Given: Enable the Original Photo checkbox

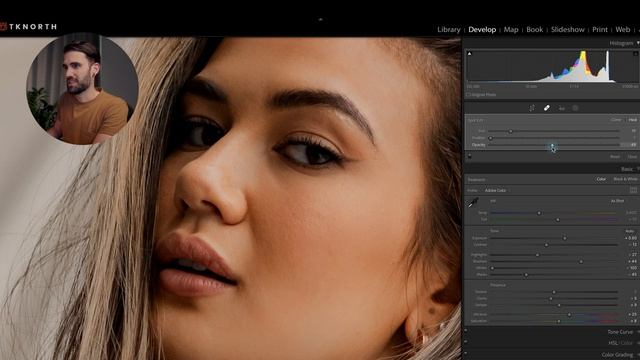Looking at the screenshot, I should 469,95.
